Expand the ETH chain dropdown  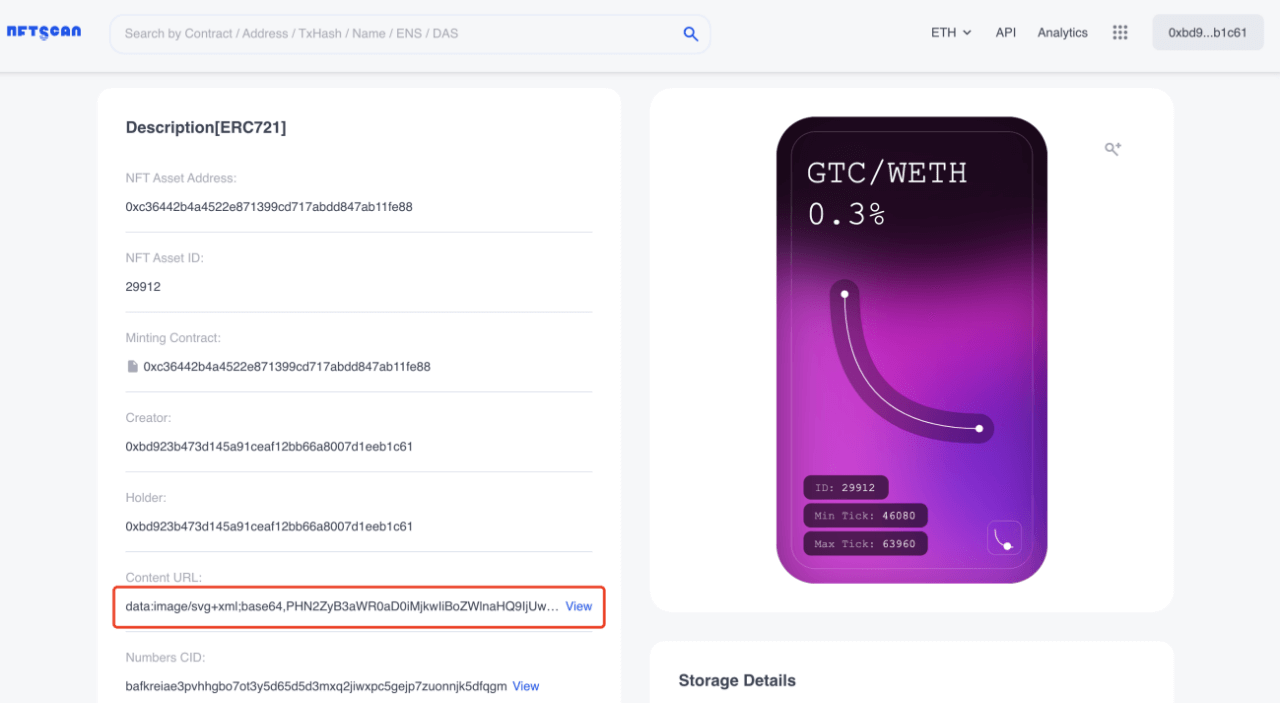click(x=951, y=32)
